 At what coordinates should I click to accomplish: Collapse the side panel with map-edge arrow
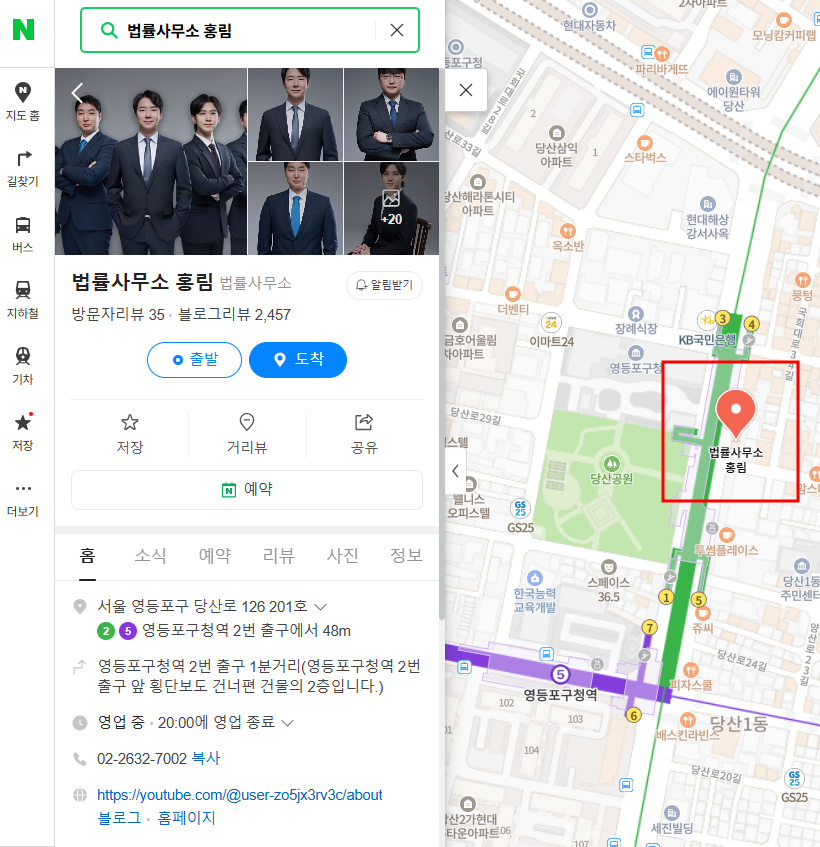(x=455, y=470)
